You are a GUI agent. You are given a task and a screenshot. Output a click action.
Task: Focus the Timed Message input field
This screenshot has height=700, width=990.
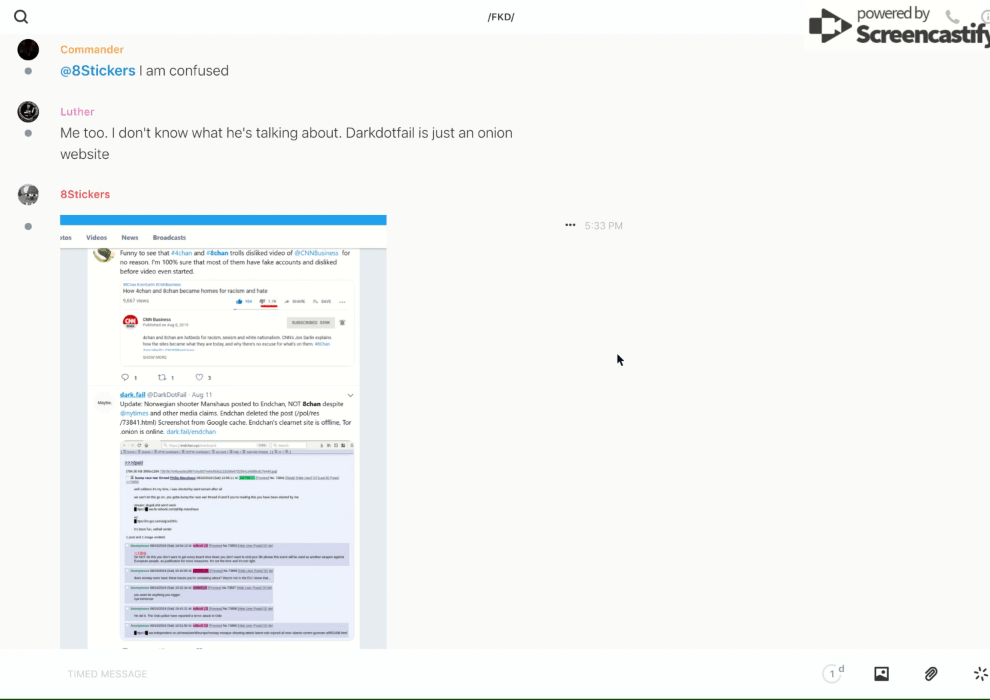point(400,674)
